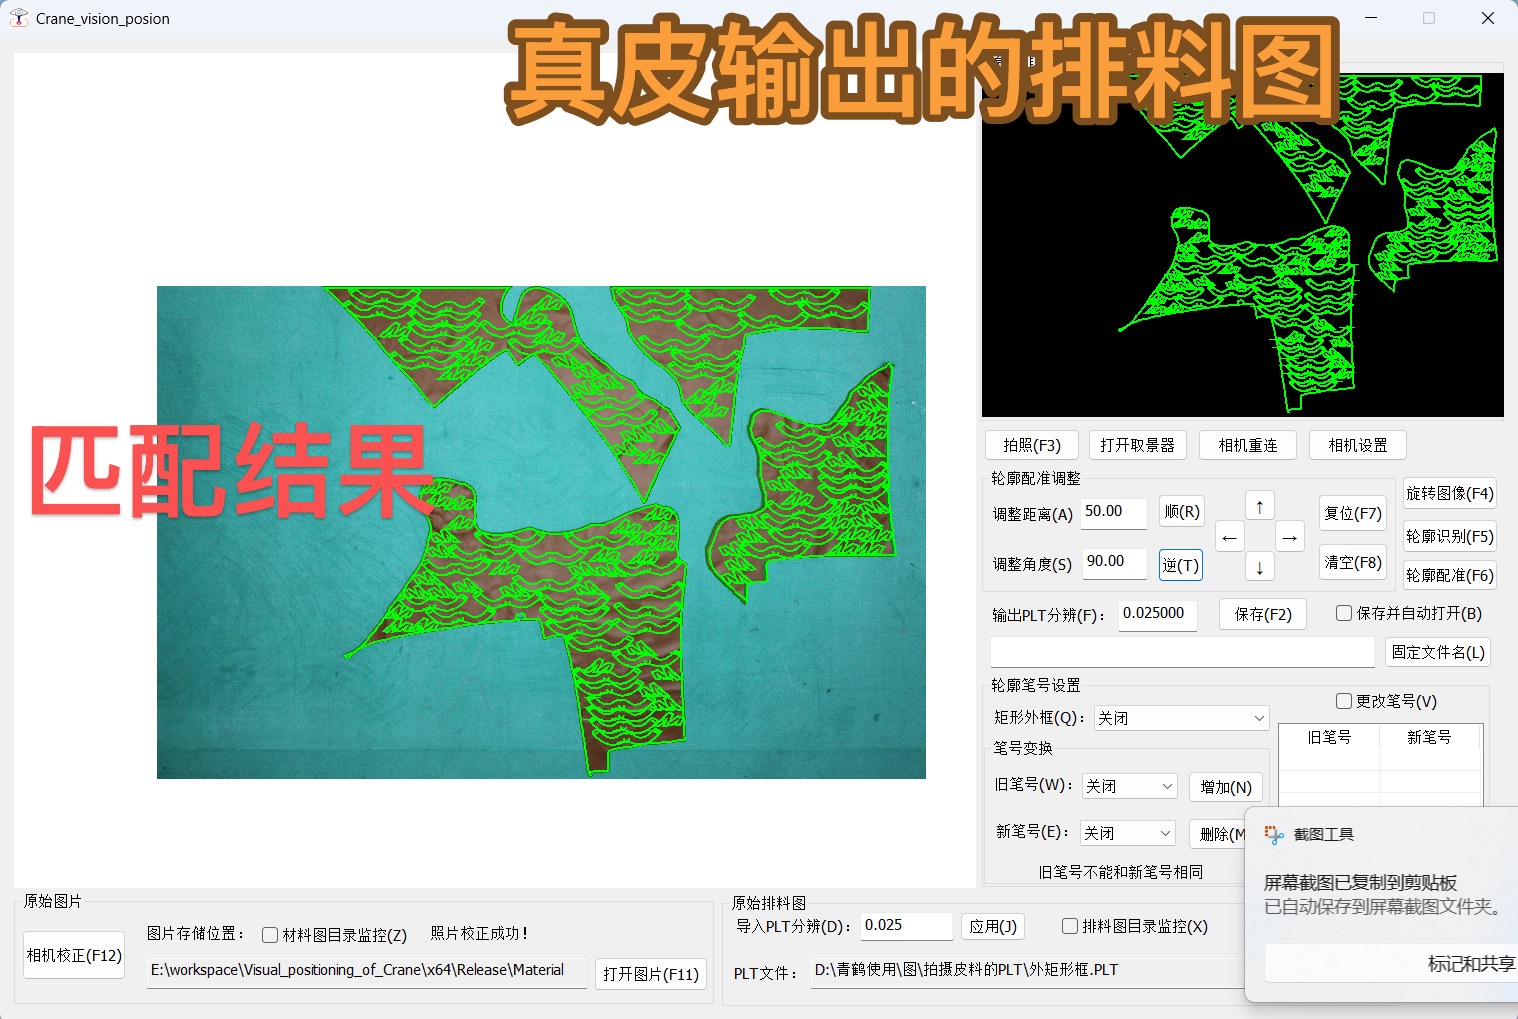This screenshot has width=1518, height=1019.
Task: Click the 轮廓识别(F5) button
Action: pyautogui.click(x=1449, y=536)
